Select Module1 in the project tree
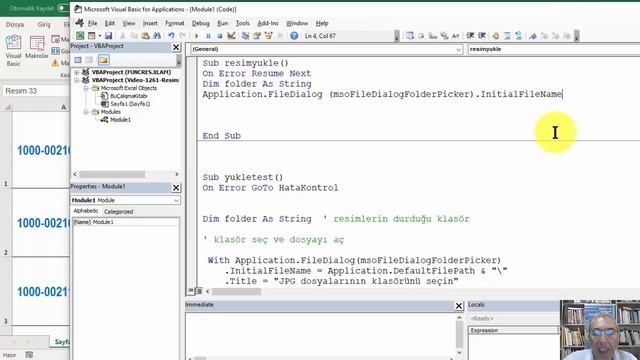 (x=120, y=120)
